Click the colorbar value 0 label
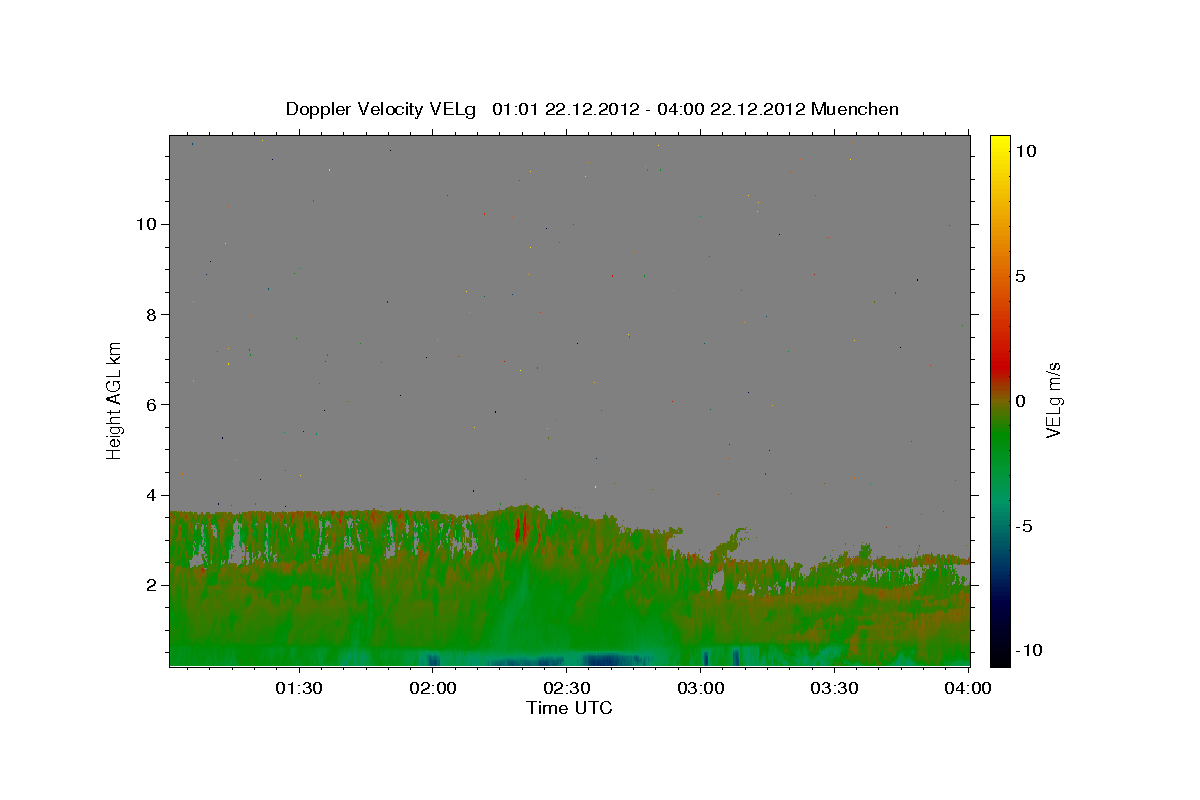Screen dimensions: 1200x800 click(x=1021, y=401)
